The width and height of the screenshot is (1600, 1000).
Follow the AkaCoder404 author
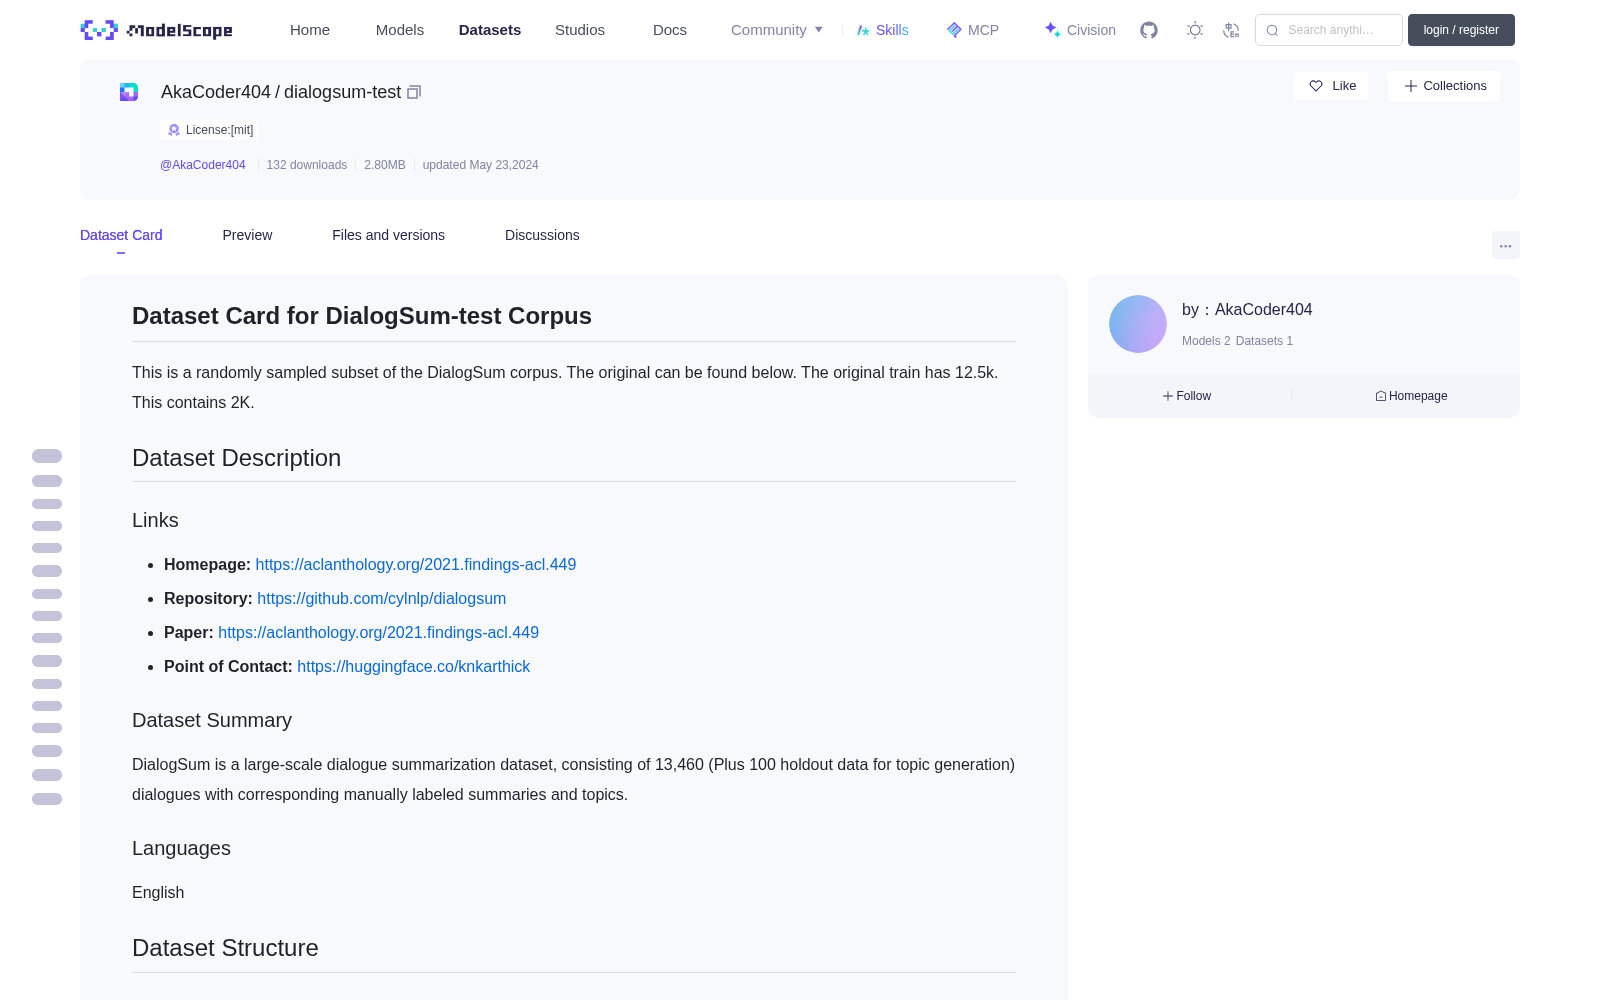coord(1187,396)
